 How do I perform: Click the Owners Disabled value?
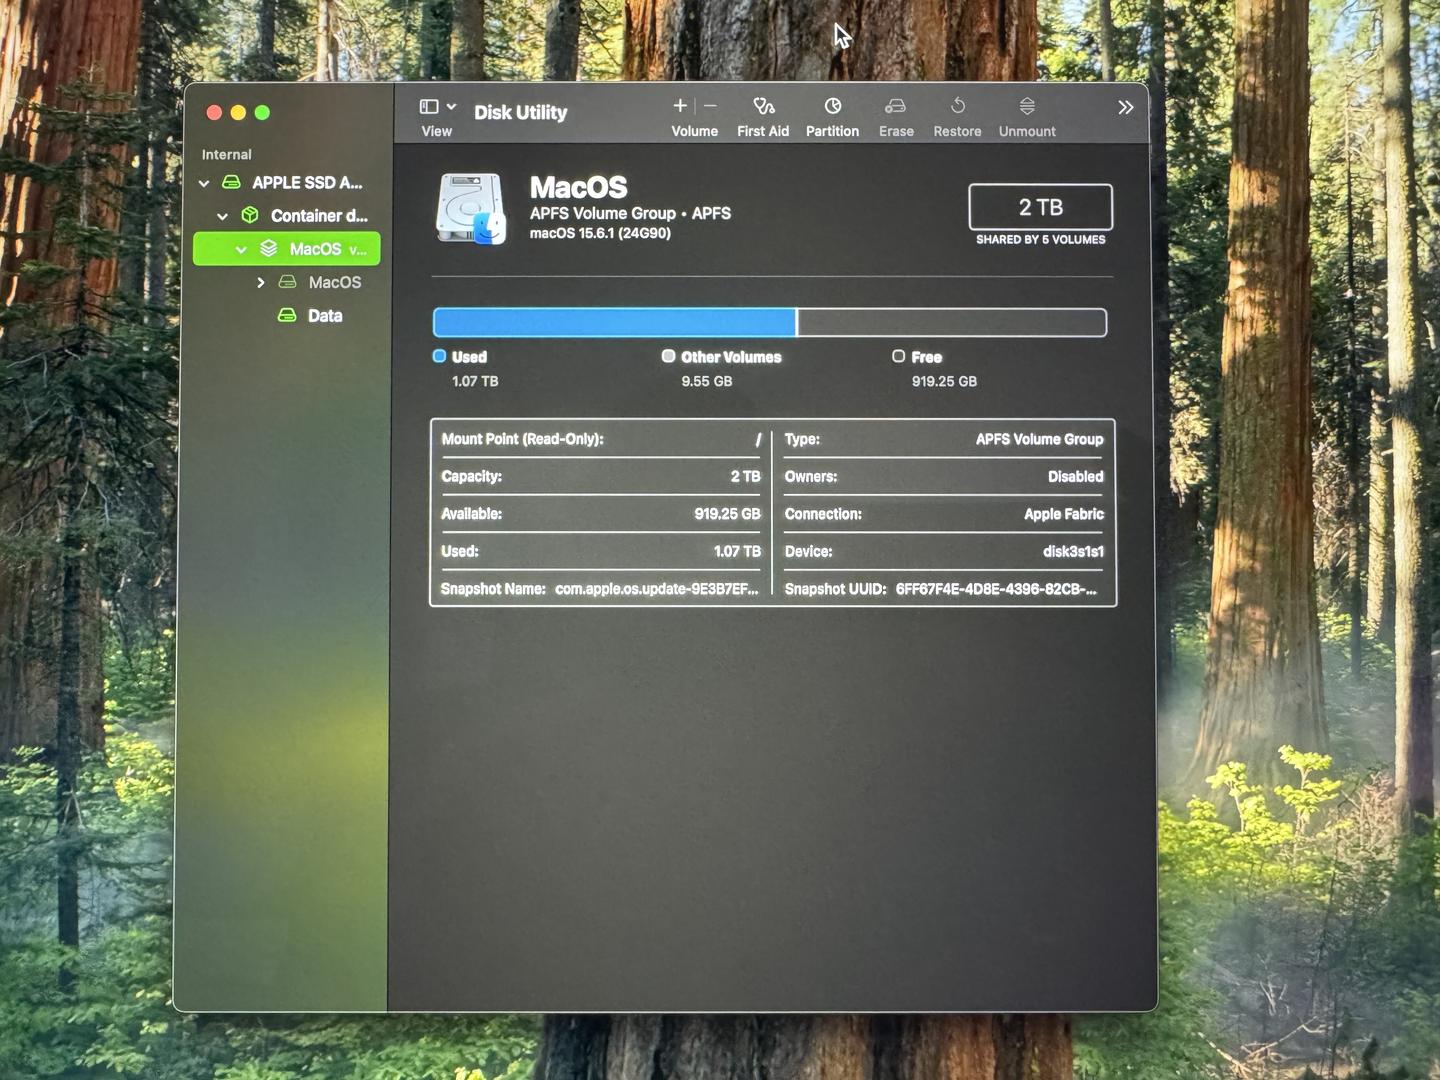click(1075, 477)
